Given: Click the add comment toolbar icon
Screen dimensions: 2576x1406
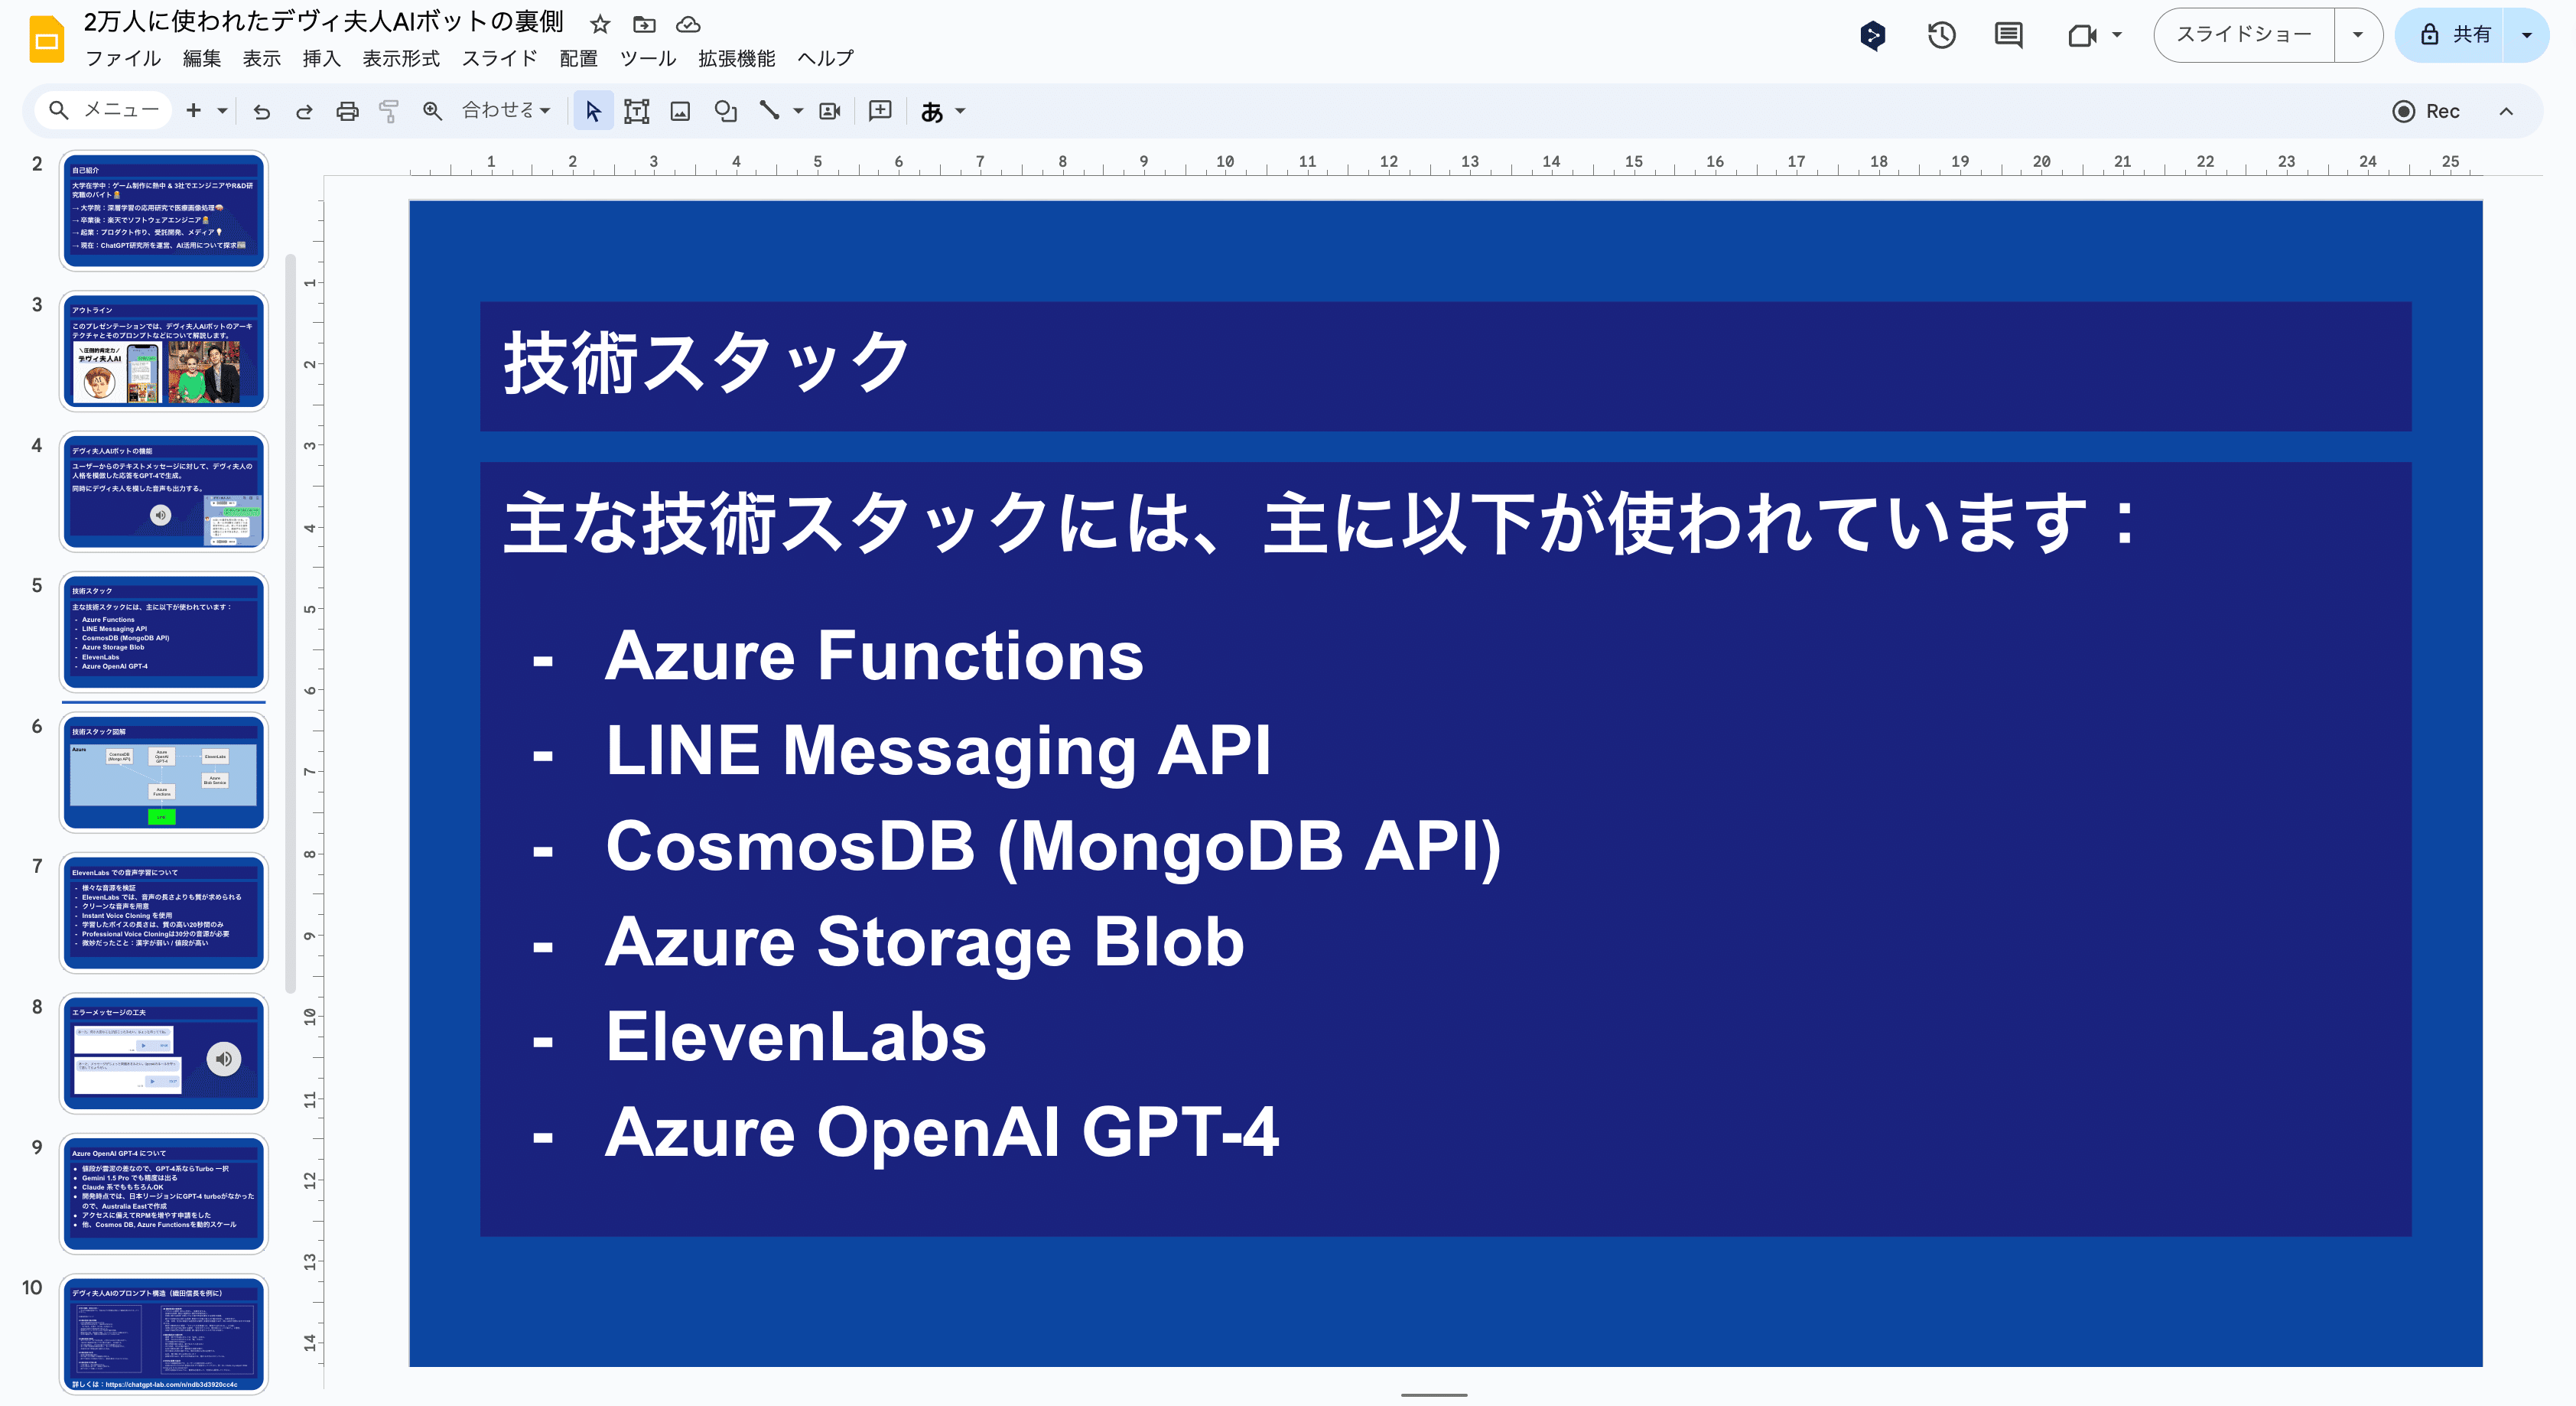Looking at the screenshot, I should pos(880,112).
